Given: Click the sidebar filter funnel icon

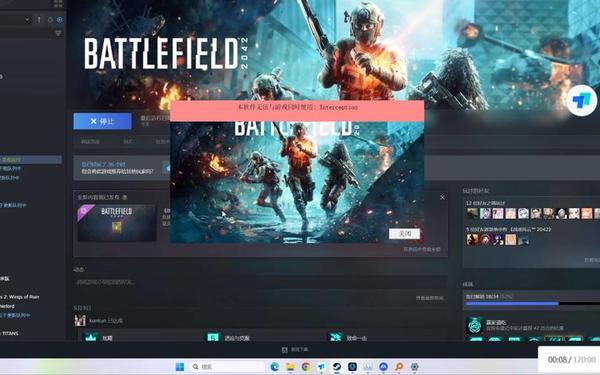Looking at the screenshot, I should tap(58, 33).
